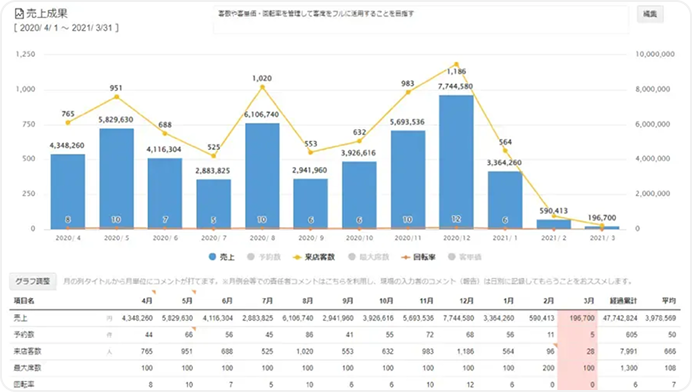Click the 来店客数 3月 cell showing 28

(590, 351)
